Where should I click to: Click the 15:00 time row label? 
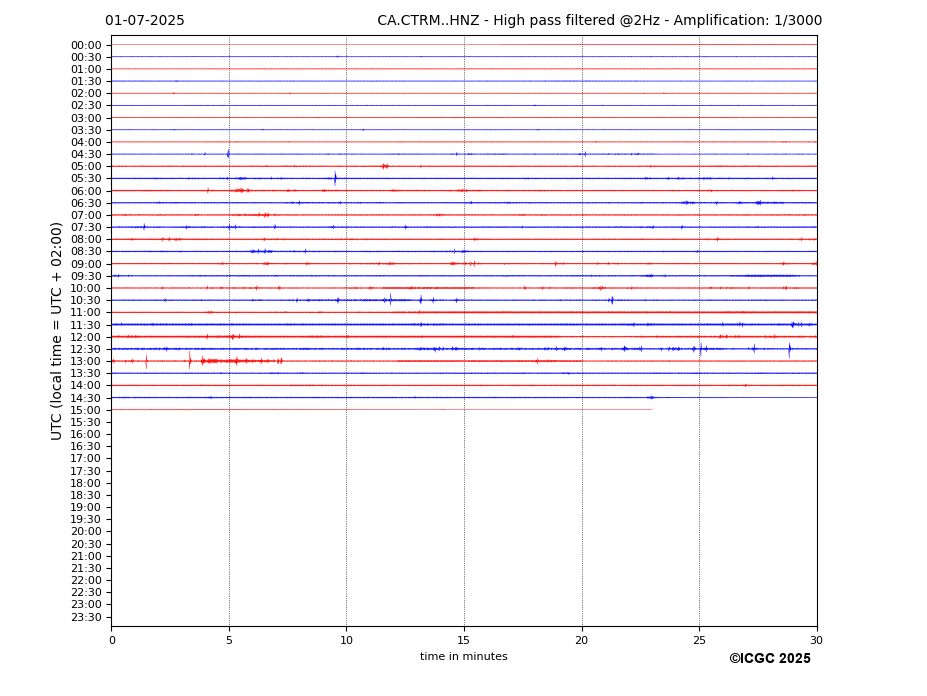(x=86, y=410)
